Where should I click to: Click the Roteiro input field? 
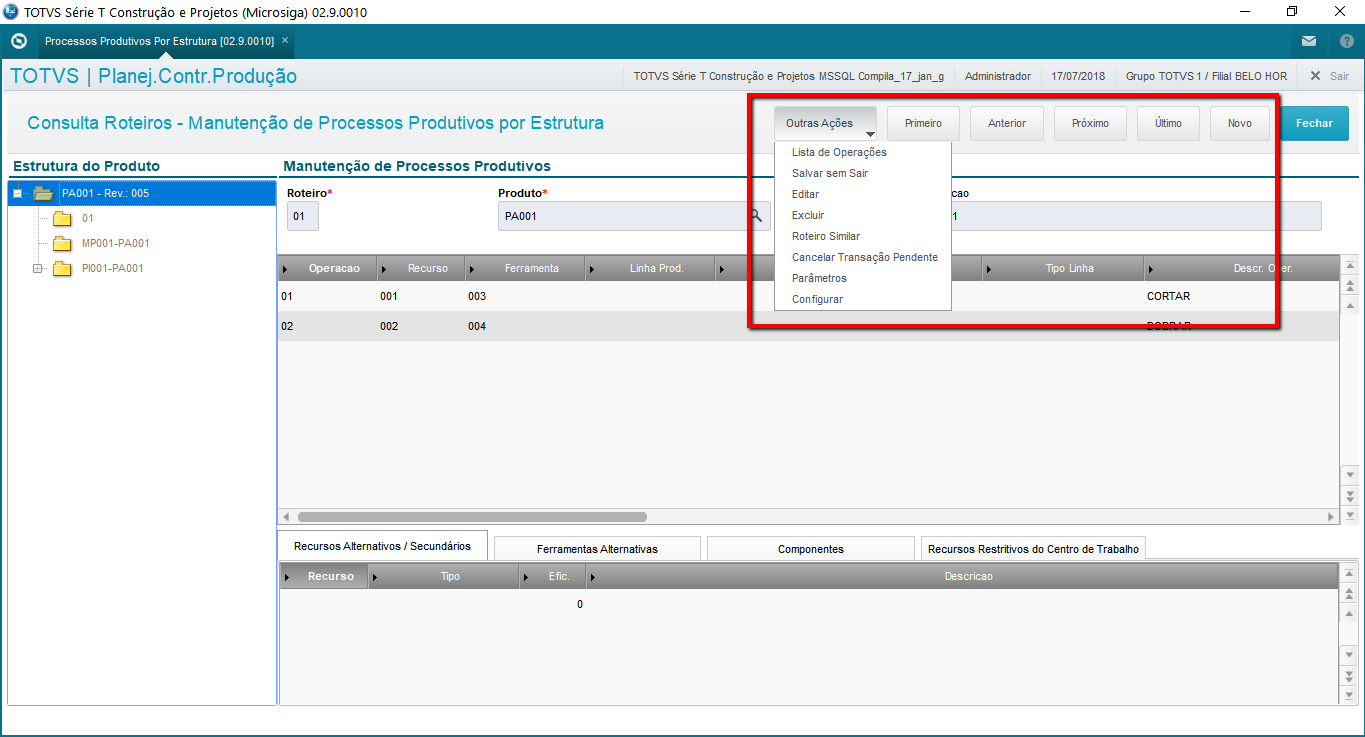(x=303, y=216)
